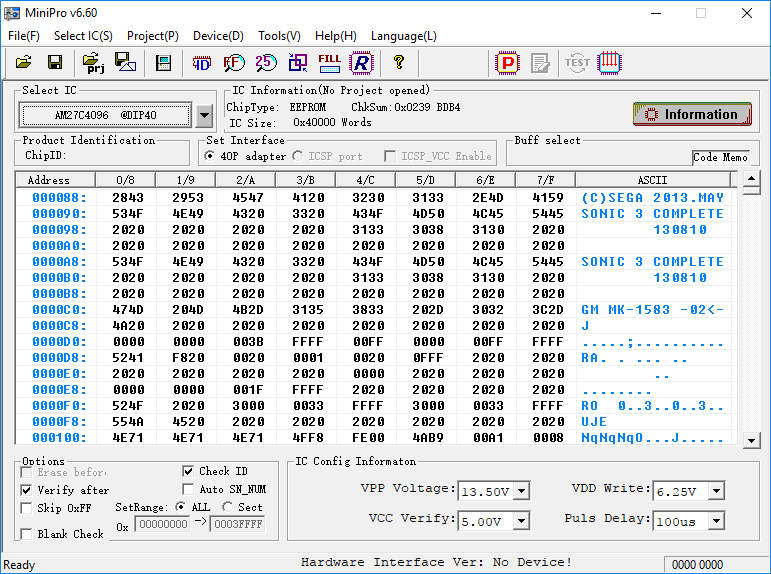The width and height of the screenshot is (771, 574).
Task: Click the Information button
Action: tap(691, 114)
